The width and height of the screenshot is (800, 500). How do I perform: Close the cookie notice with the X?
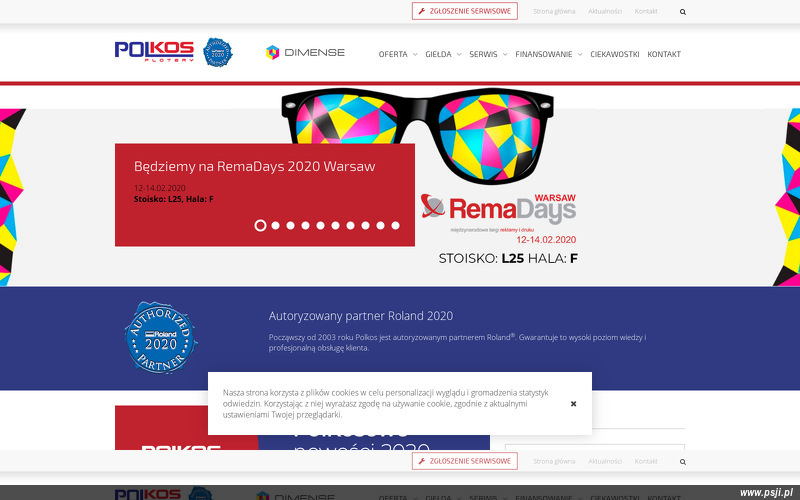573,404
